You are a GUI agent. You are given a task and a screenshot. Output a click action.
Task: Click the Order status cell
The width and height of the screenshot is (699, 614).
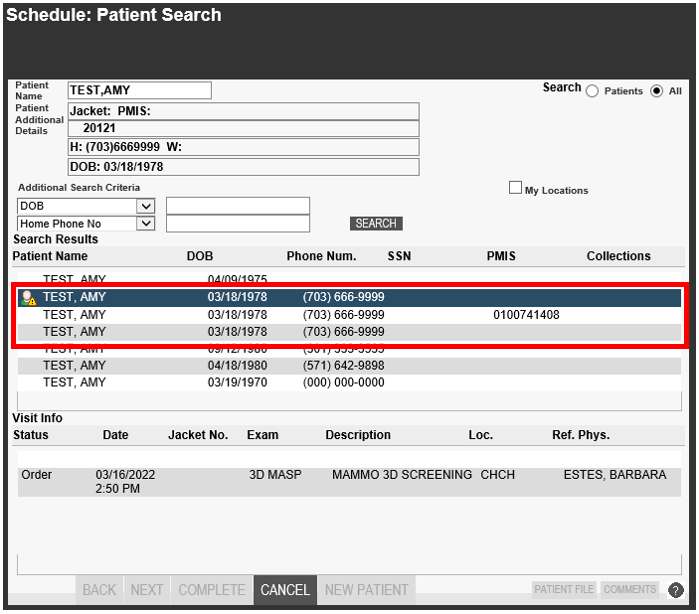tap(37, 475)
